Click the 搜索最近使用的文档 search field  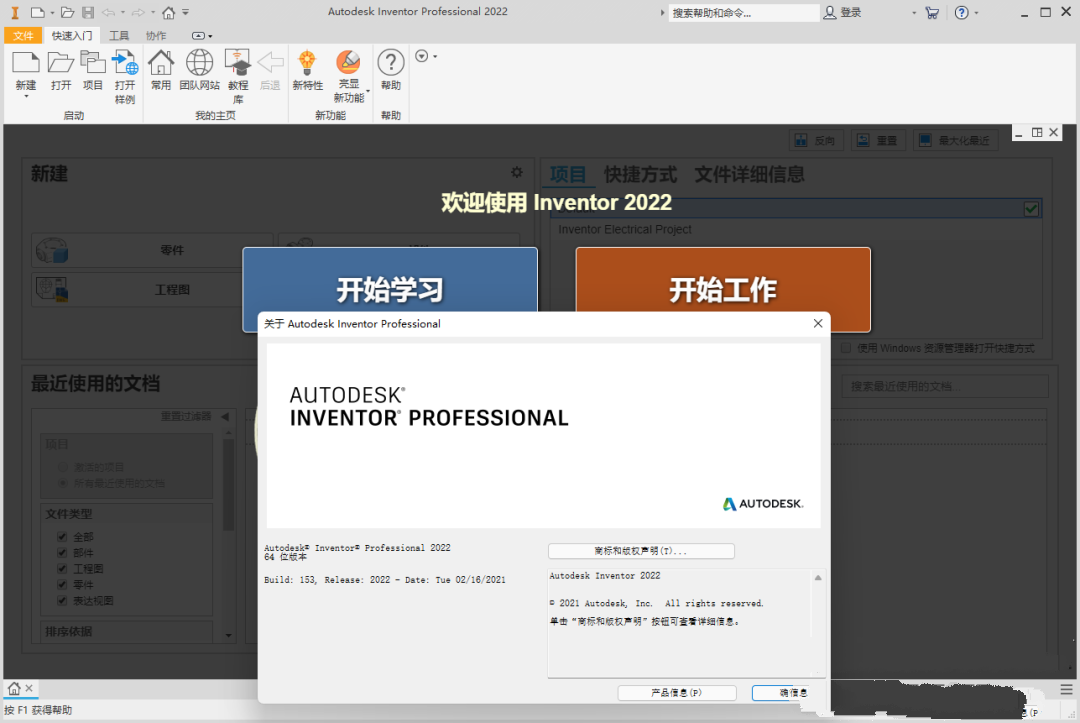pos(945,386)
